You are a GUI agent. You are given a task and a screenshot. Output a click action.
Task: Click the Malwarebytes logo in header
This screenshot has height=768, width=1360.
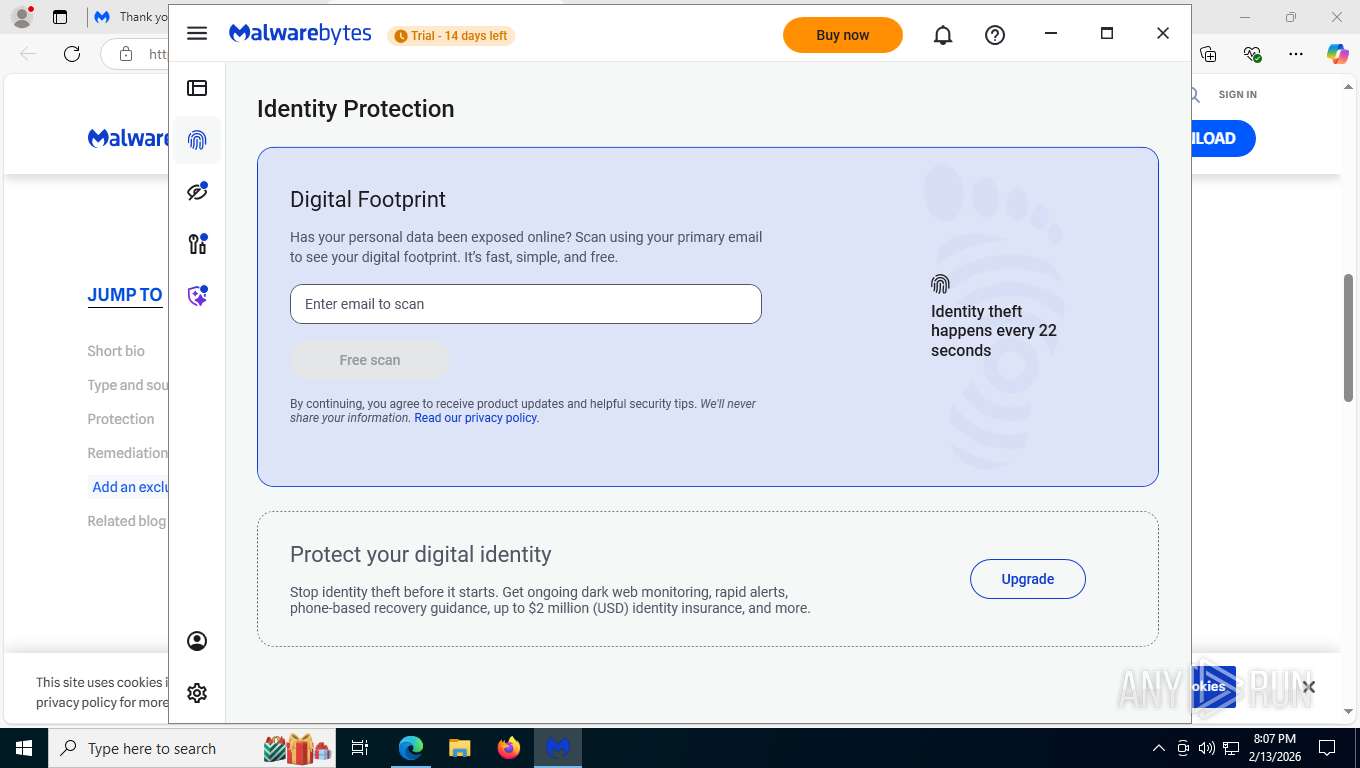coord(300,34)
